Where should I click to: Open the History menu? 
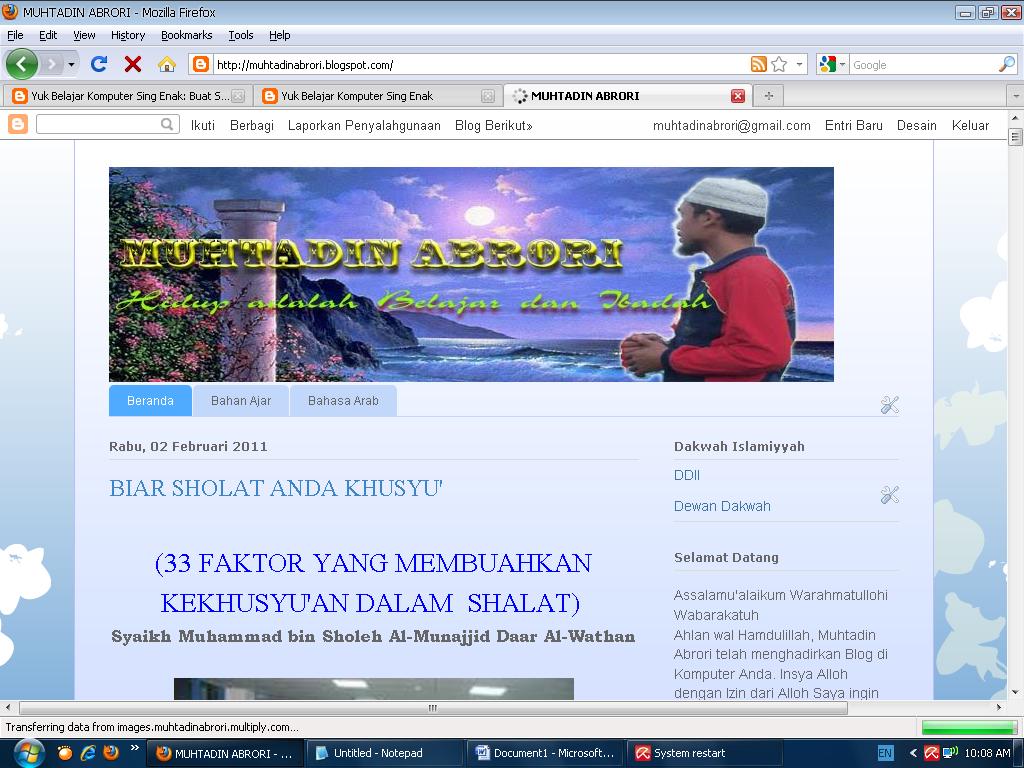(128, 35)
